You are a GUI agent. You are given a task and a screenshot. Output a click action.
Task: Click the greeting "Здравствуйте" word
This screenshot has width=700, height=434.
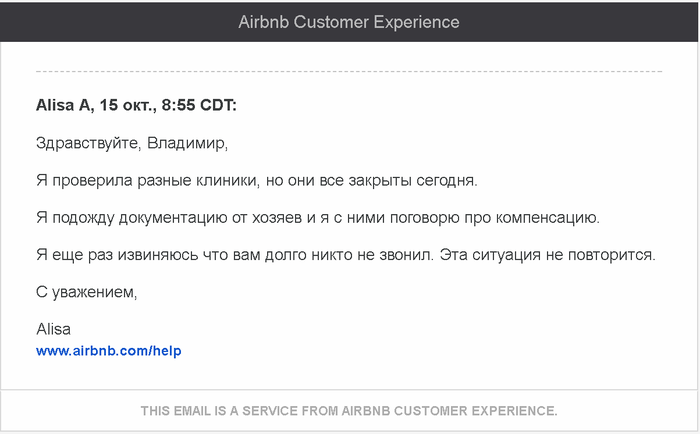click(x=88, y=143)
